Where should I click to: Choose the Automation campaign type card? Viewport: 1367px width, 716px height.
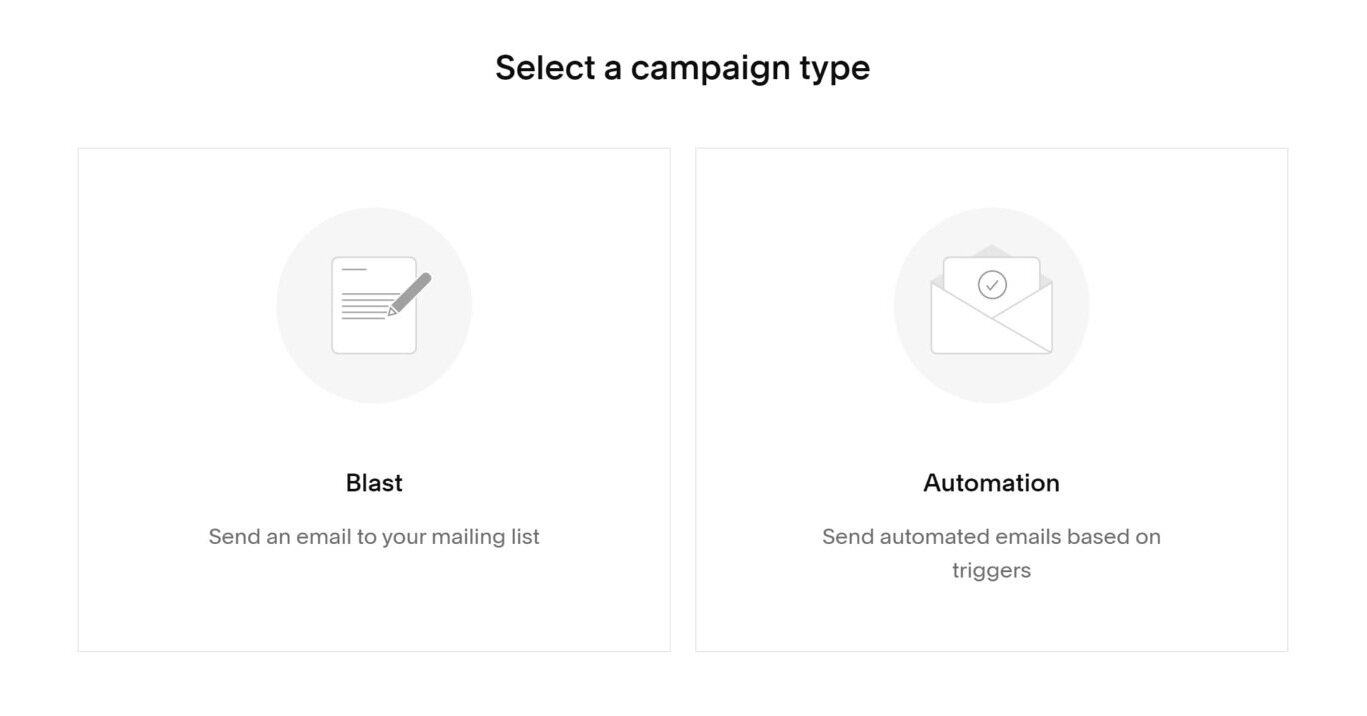pos(991,400)
